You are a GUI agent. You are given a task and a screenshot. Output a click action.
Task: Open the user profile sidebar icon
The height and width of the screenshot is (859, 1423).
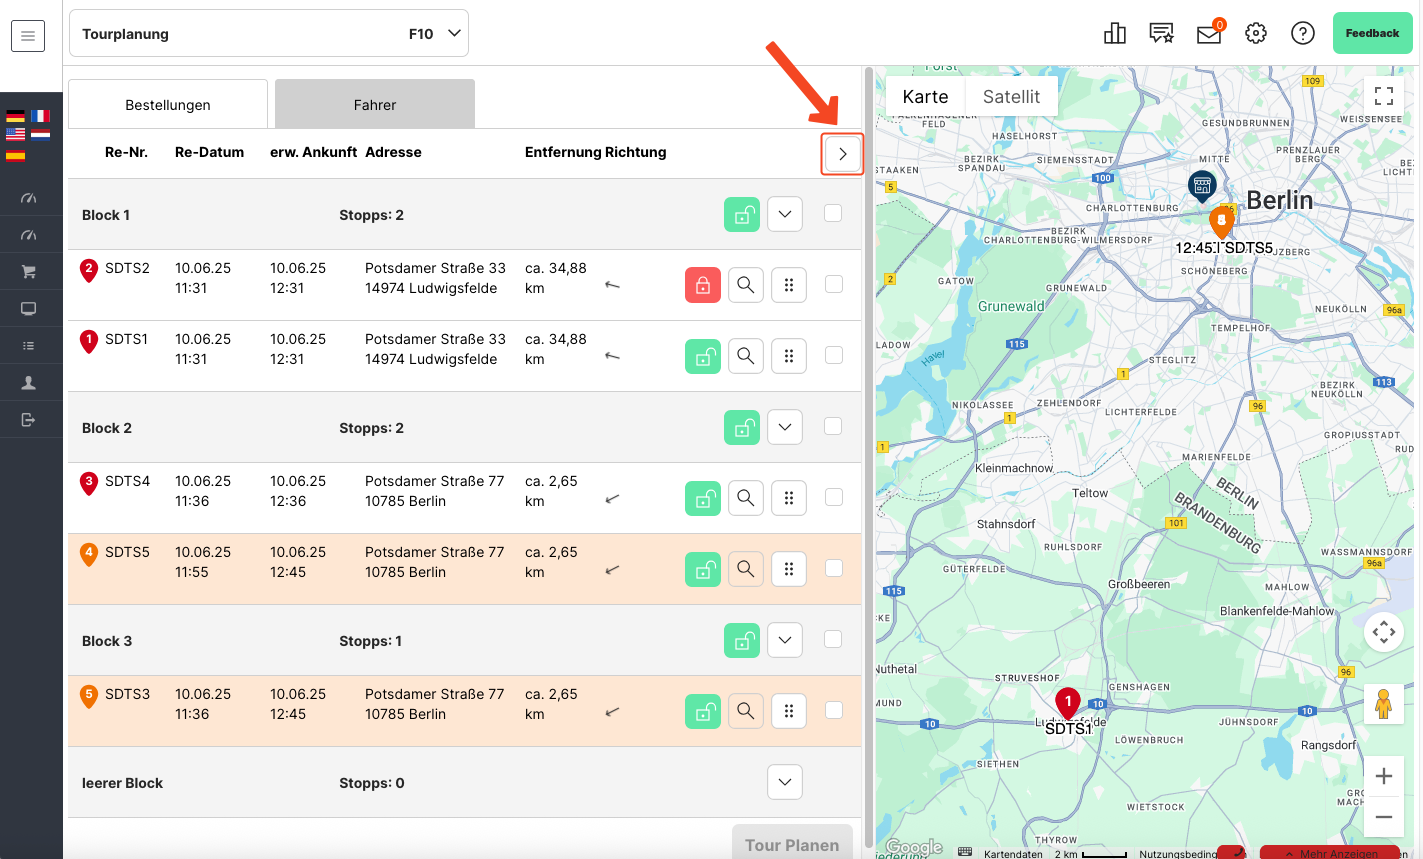click(28, 382)
